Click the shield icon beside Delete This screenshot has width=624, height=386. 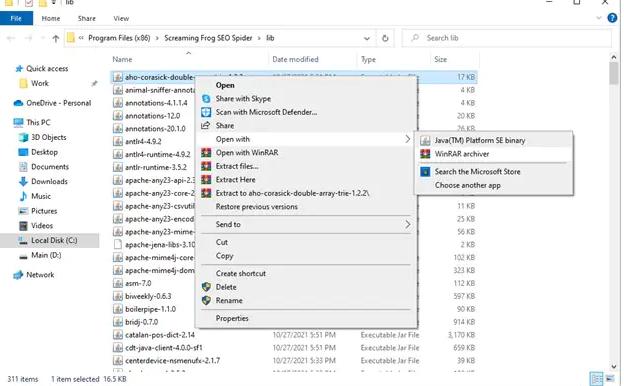point(206,287)
